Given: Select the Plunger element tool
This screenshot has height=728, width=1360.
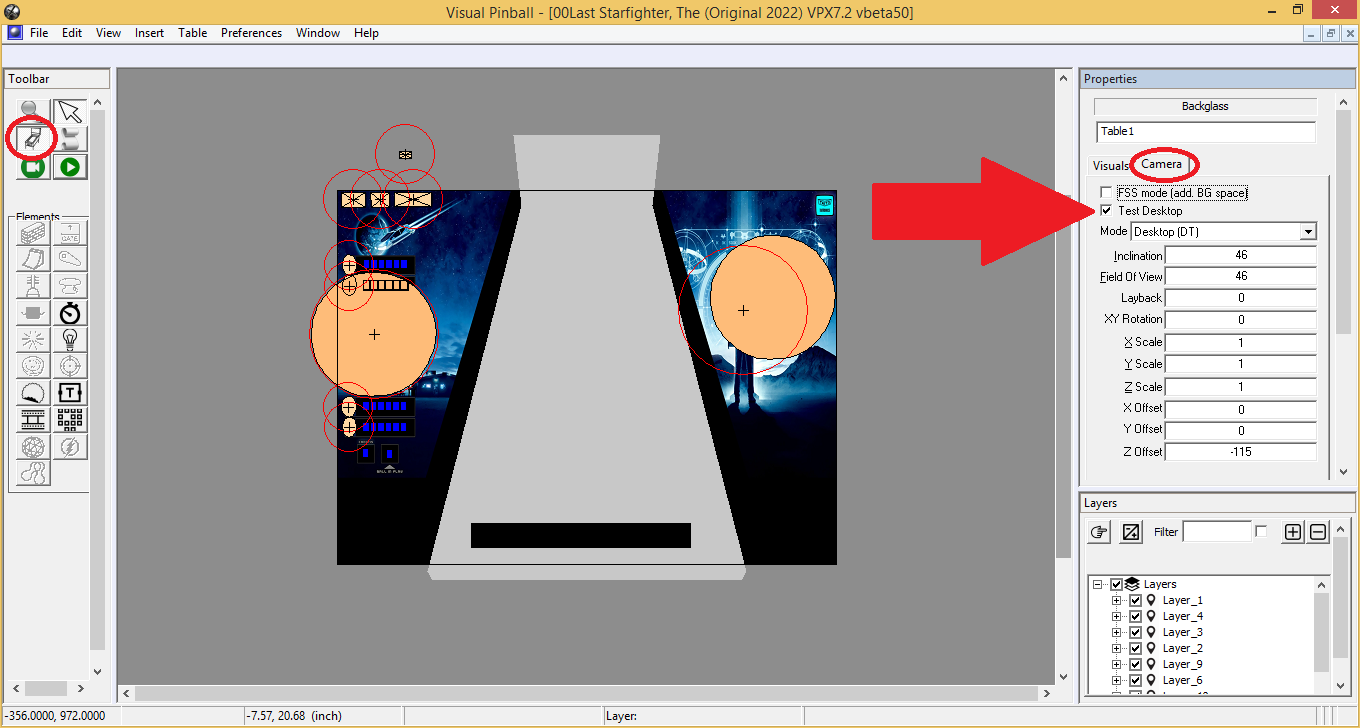Looking at the screenshot, I should click(33, 287).
